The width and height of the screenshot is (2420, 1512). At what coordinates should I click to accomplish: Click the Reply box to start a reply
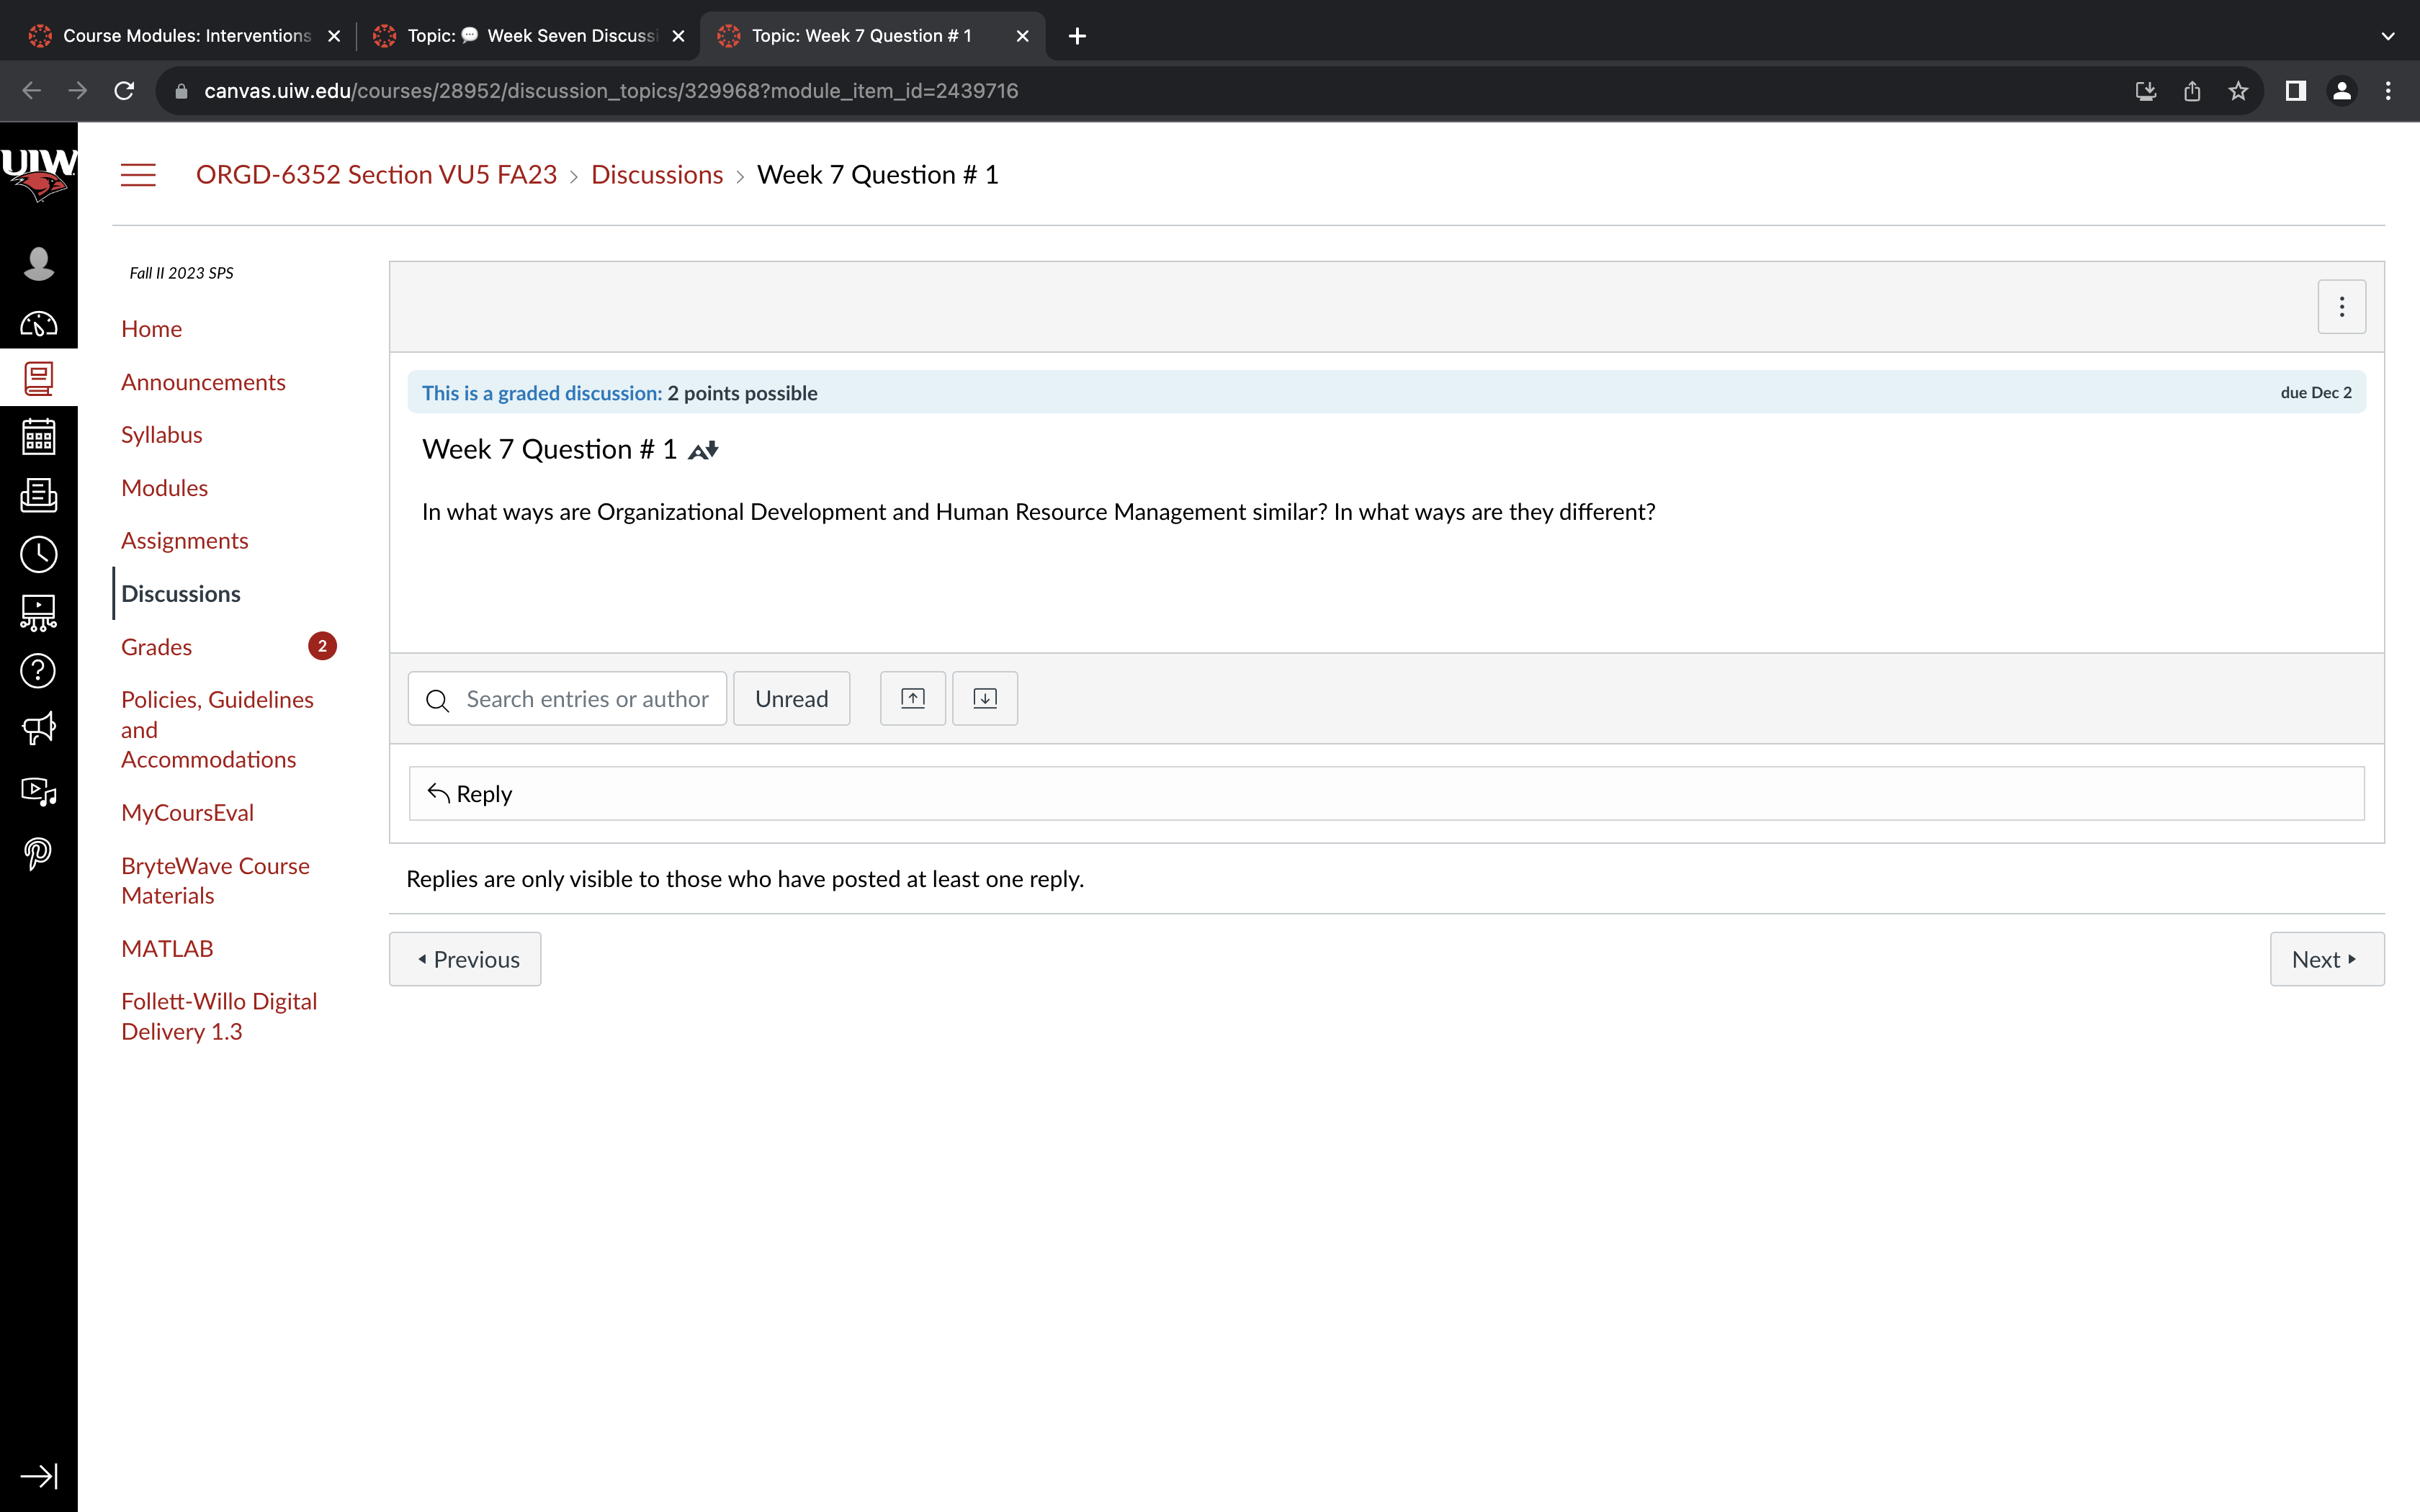tap(1386, 794)
